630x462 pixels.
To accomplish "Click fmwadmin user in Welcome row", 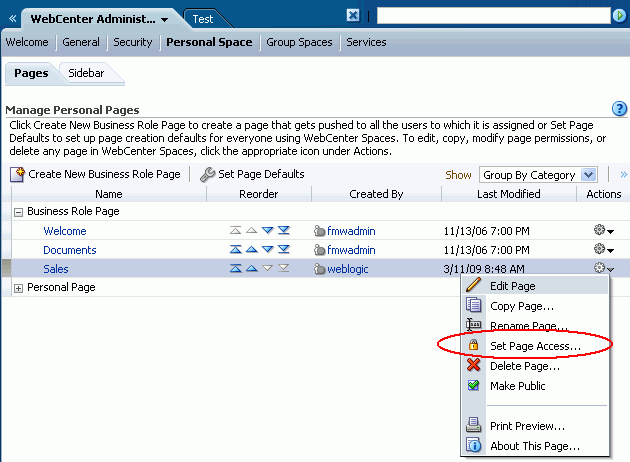I will (x=351, y=231).
